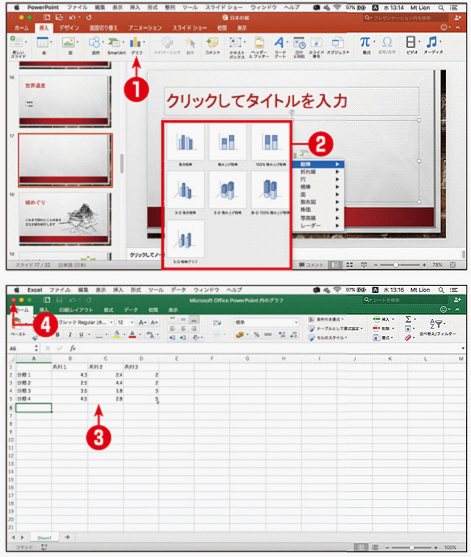Click the グラフ chart icon in PowerPoint ribbon
This screenshot has width=471, height=557.
pos(135,43)
